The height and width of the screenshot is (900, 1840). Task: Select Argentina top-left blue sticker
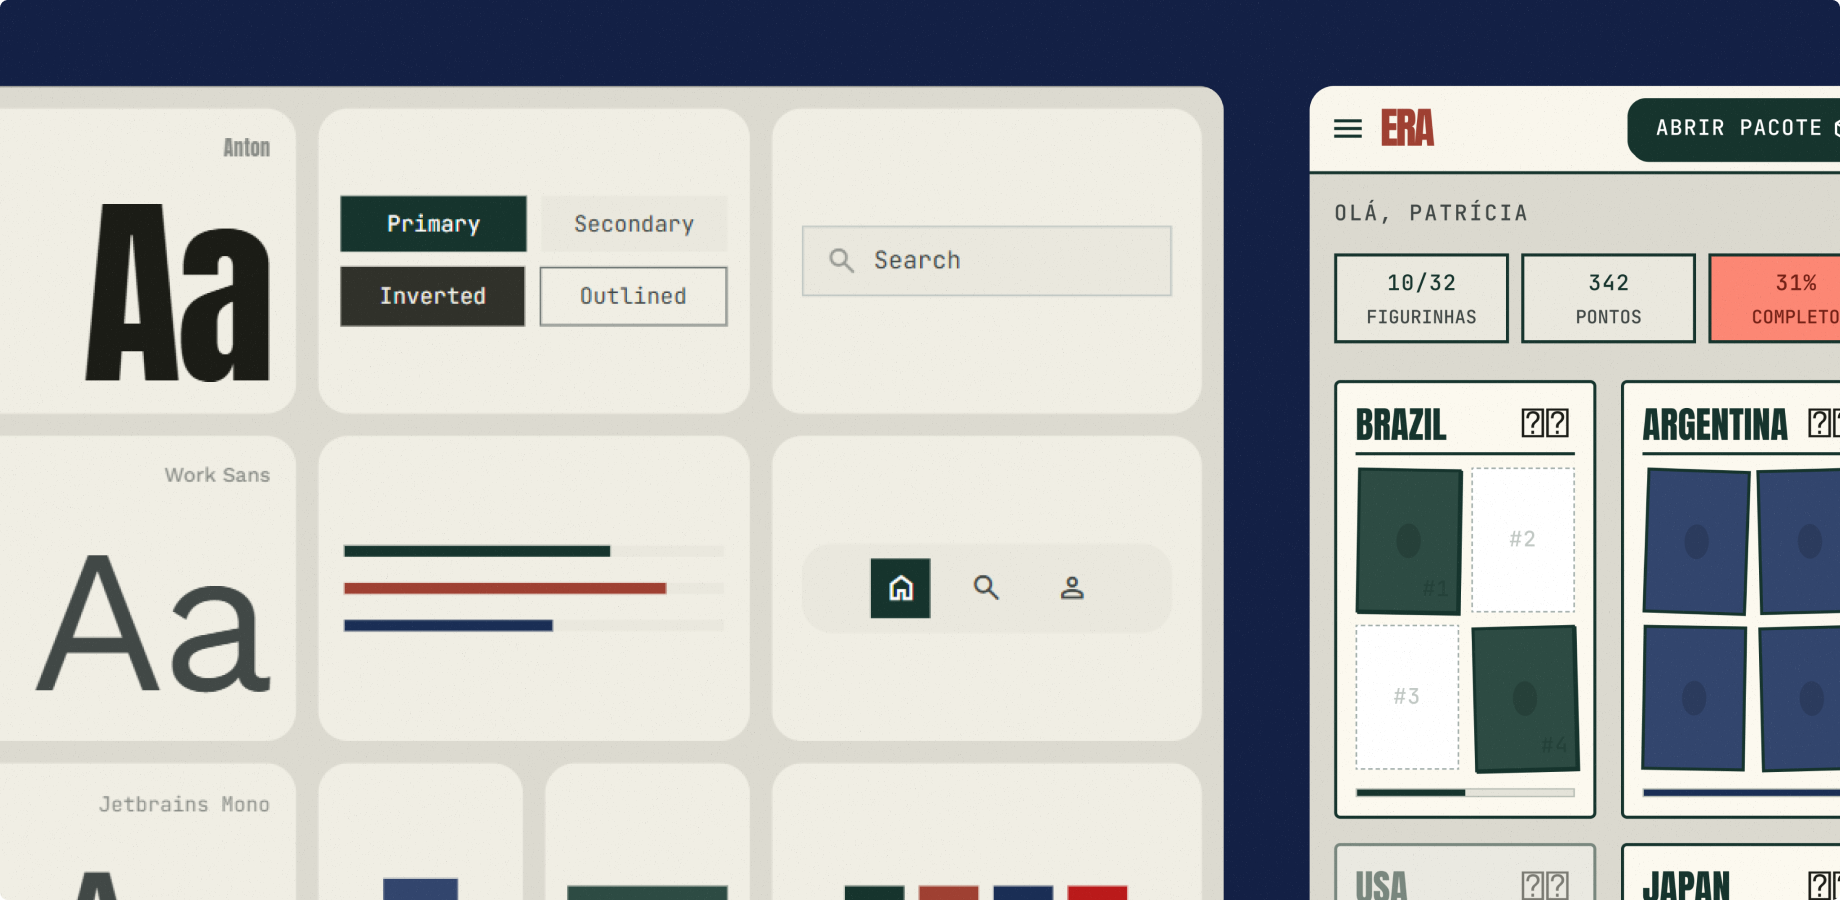click(x=1696, y=541)
